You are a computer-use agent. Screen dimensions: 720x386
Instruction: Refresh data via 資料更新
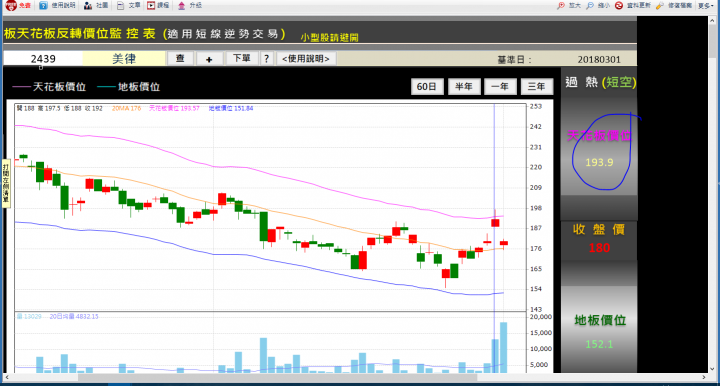[633, 6]
